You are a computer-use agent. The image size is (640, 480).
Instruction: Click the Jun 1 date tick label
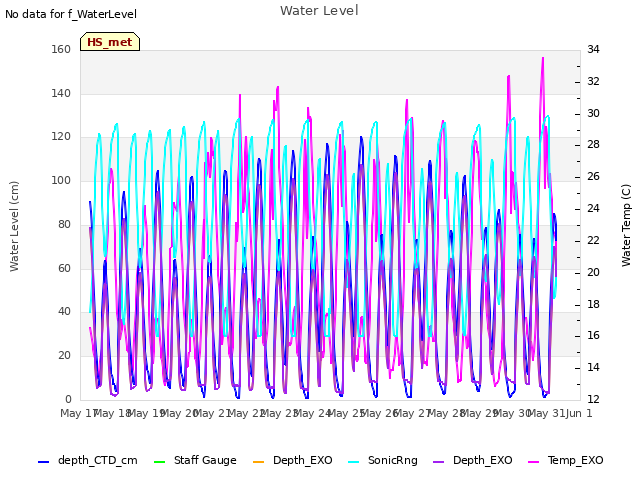(x=579, y=413)
